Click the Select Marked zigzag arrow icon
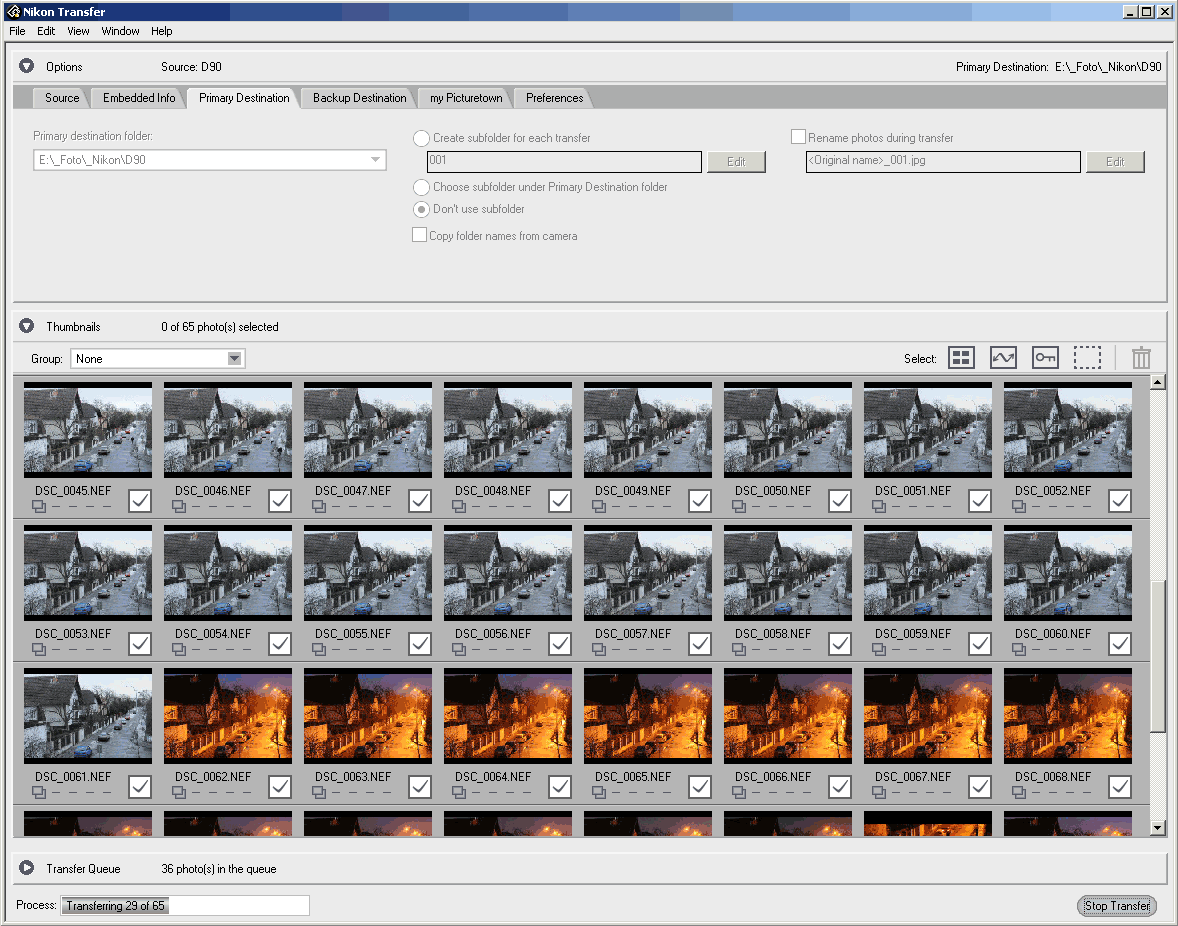Image resolution: width=1178 pixels, height=926 pixels. [x=1003, y=358]
